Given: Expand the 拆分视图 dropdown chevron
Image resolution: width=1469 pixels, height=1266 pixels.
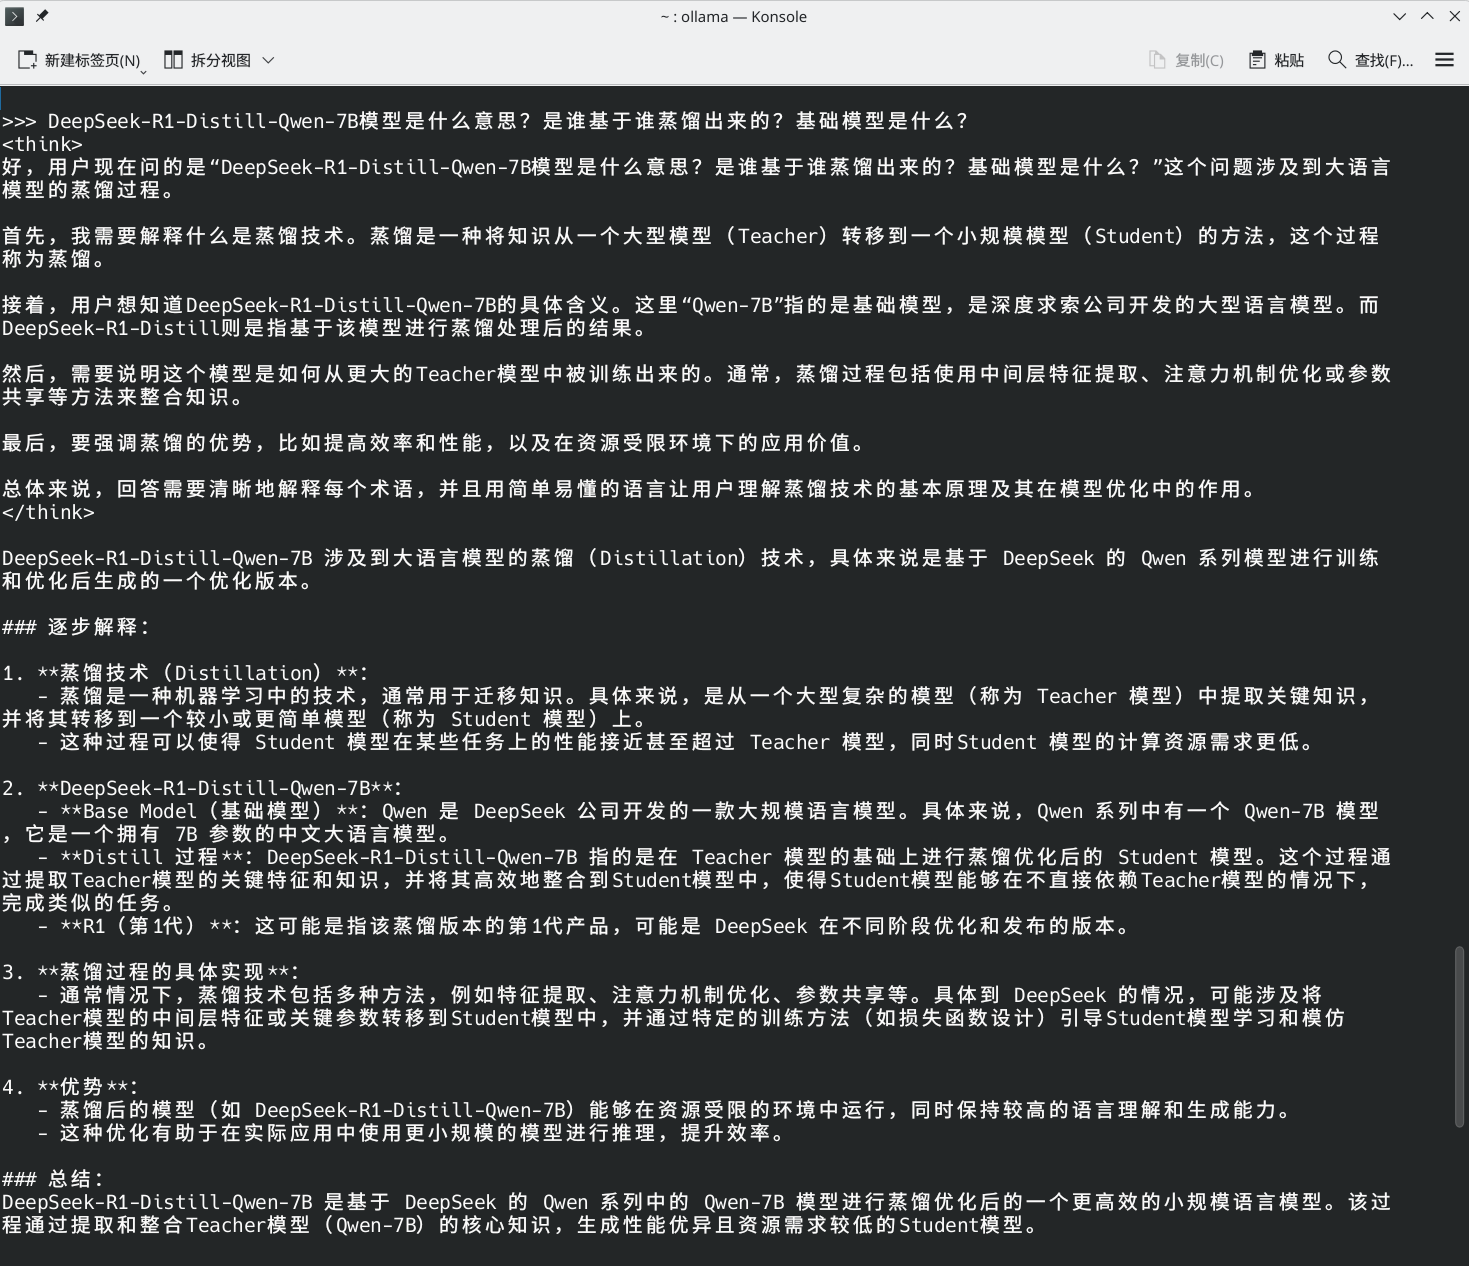Looking at the screenshot, I should 268,60.
